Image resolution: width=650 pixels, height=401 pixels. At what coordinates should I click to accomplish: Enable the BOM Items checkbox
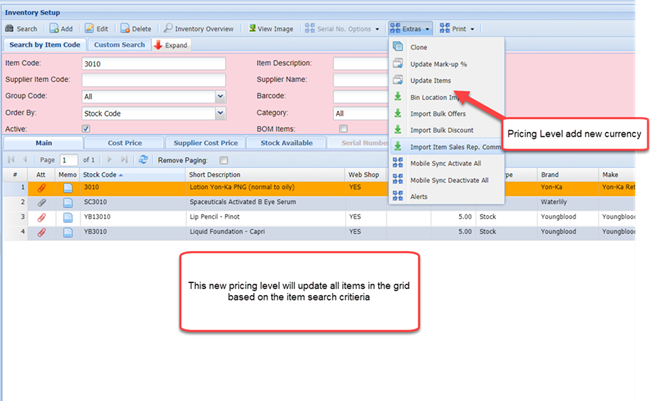pos(343,129)
